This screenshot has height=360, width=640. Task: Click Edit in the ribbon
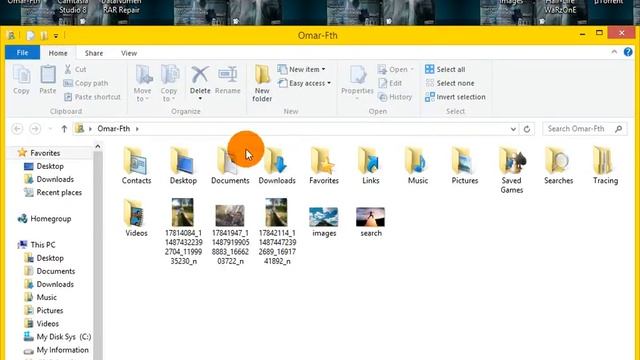(391, 83)
